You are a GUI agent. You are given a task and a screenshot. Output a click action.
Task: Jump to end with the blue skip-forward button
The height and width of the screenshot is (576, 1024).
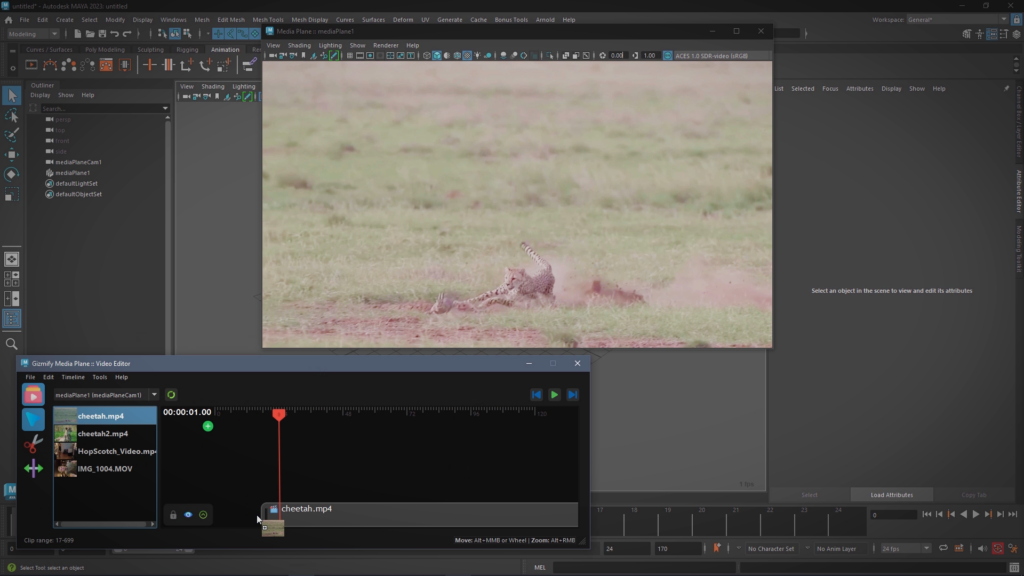(x=573, y=394)
